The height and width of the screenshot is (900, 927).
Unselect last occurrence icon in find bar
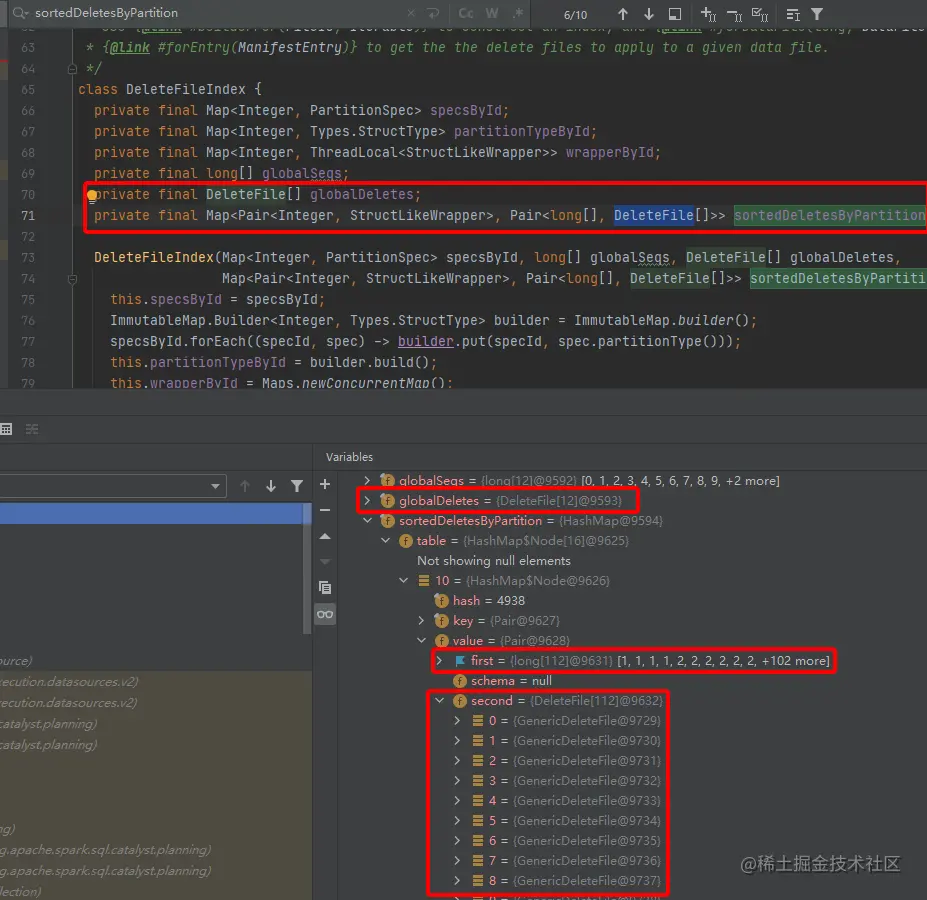(x=734, y=14)
